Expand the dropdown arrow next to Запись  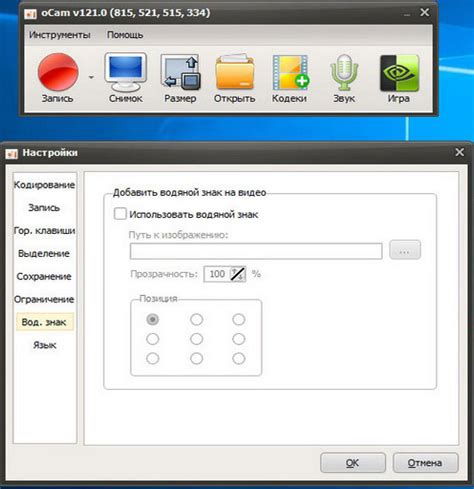(91, 77)
